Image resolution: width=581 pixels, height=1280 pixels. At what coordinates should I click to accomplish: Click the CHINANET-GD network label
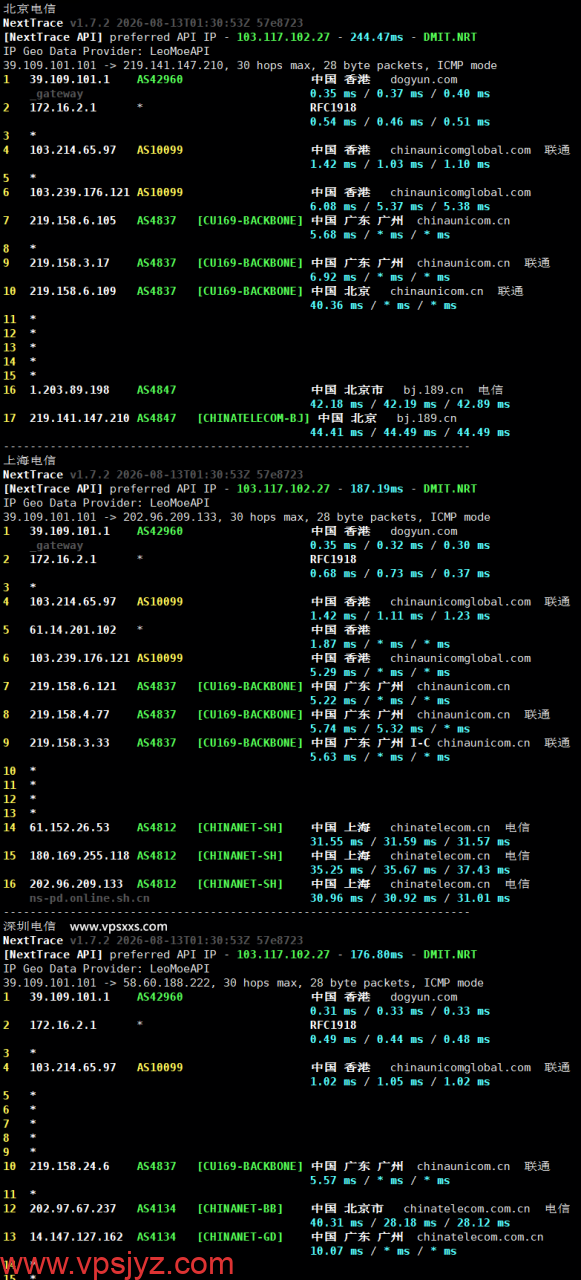[240, 1236]
